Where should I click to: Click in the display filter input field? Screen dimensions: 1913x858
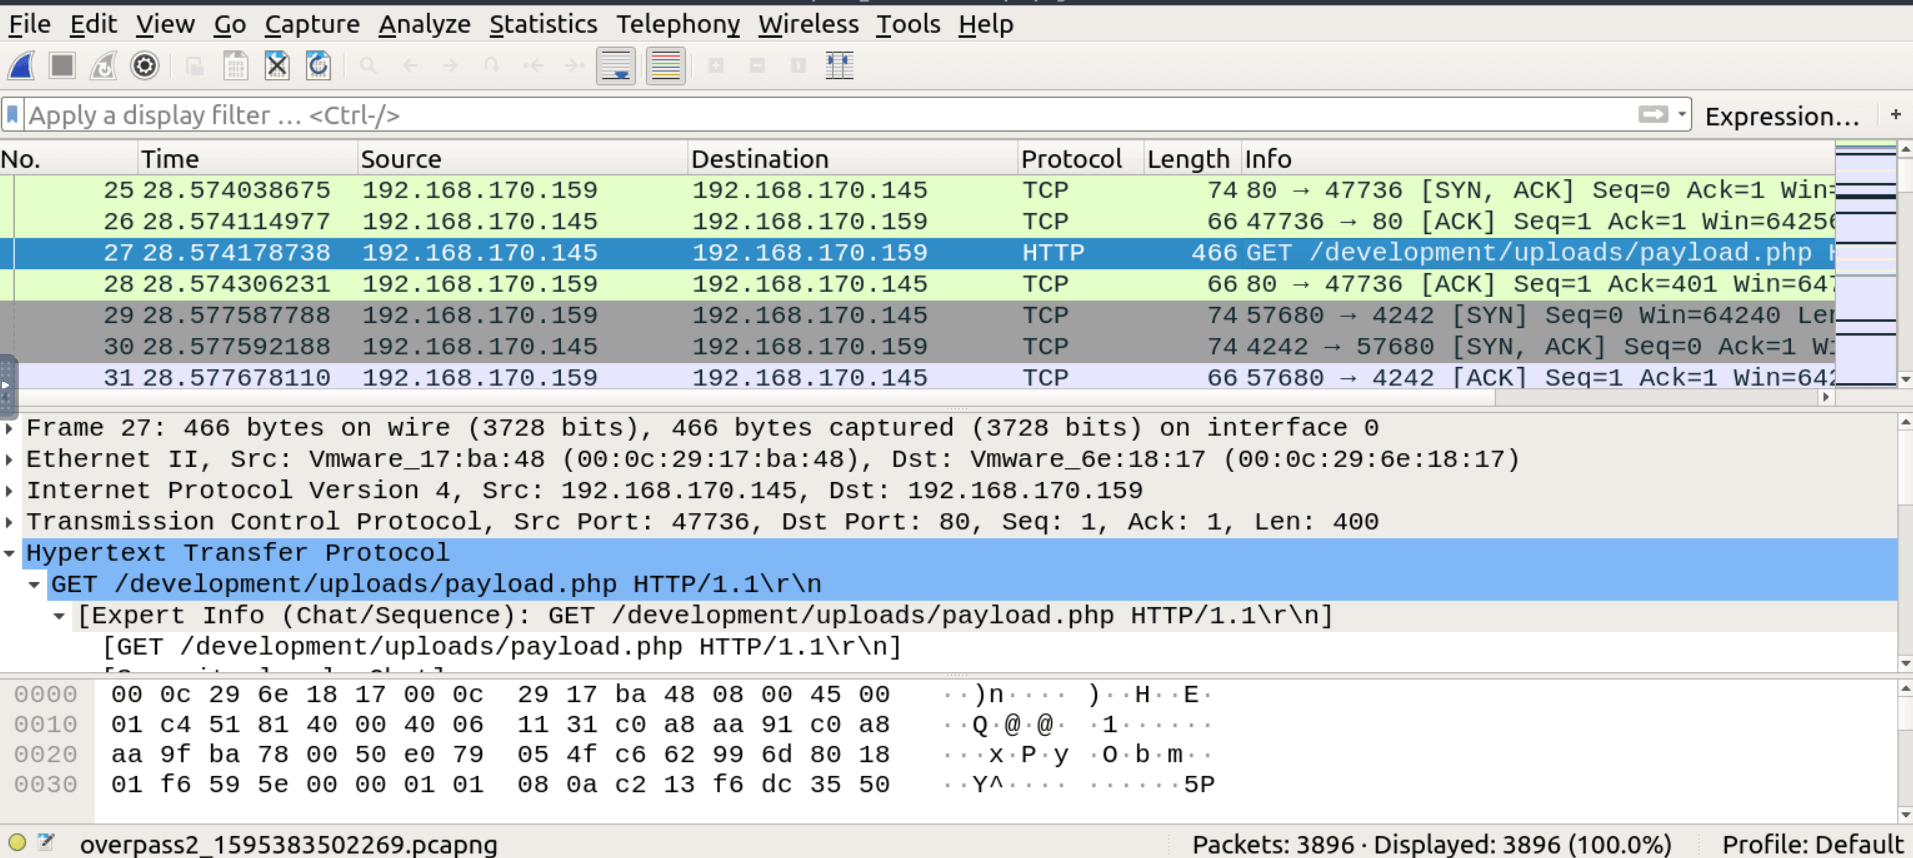click(800, 115)
